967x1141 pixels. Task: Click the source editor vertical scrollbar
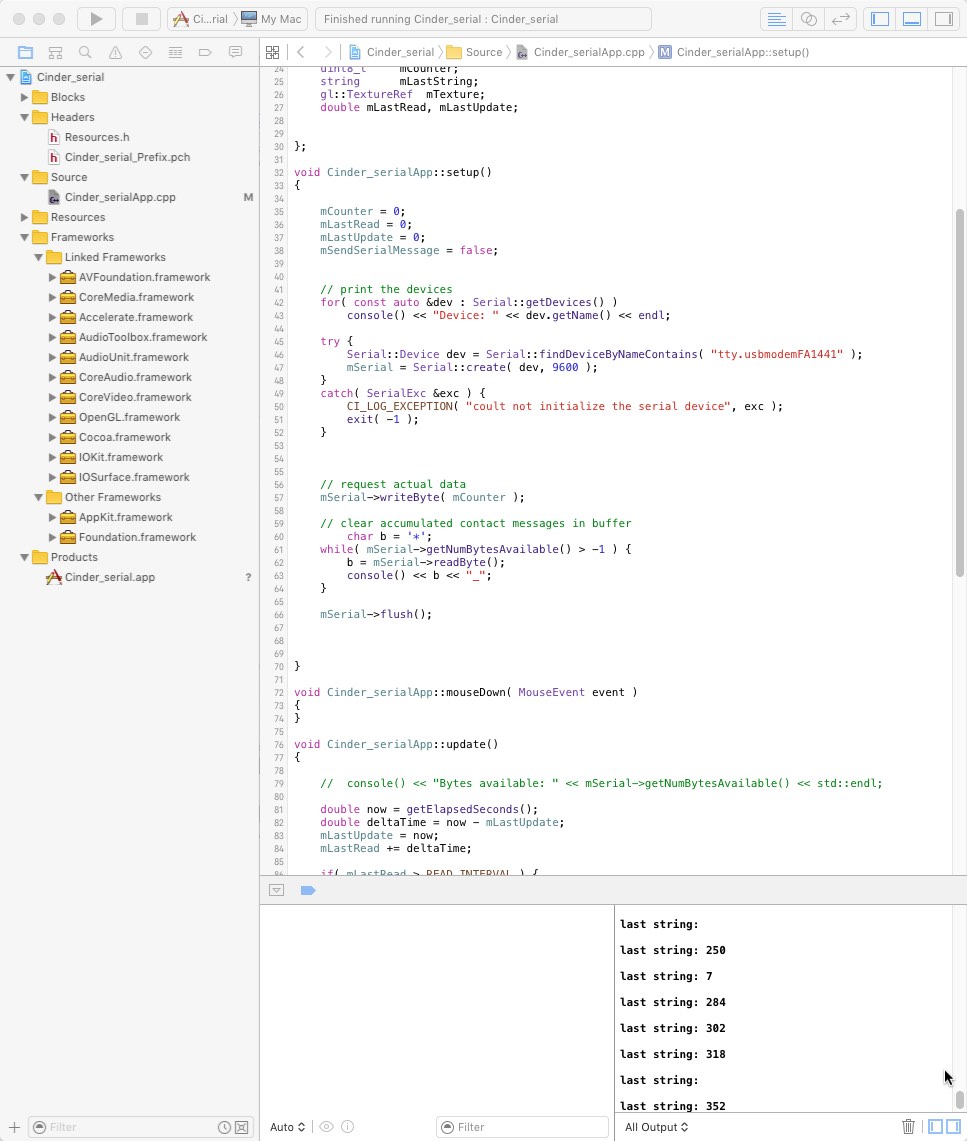click(960, 393)
